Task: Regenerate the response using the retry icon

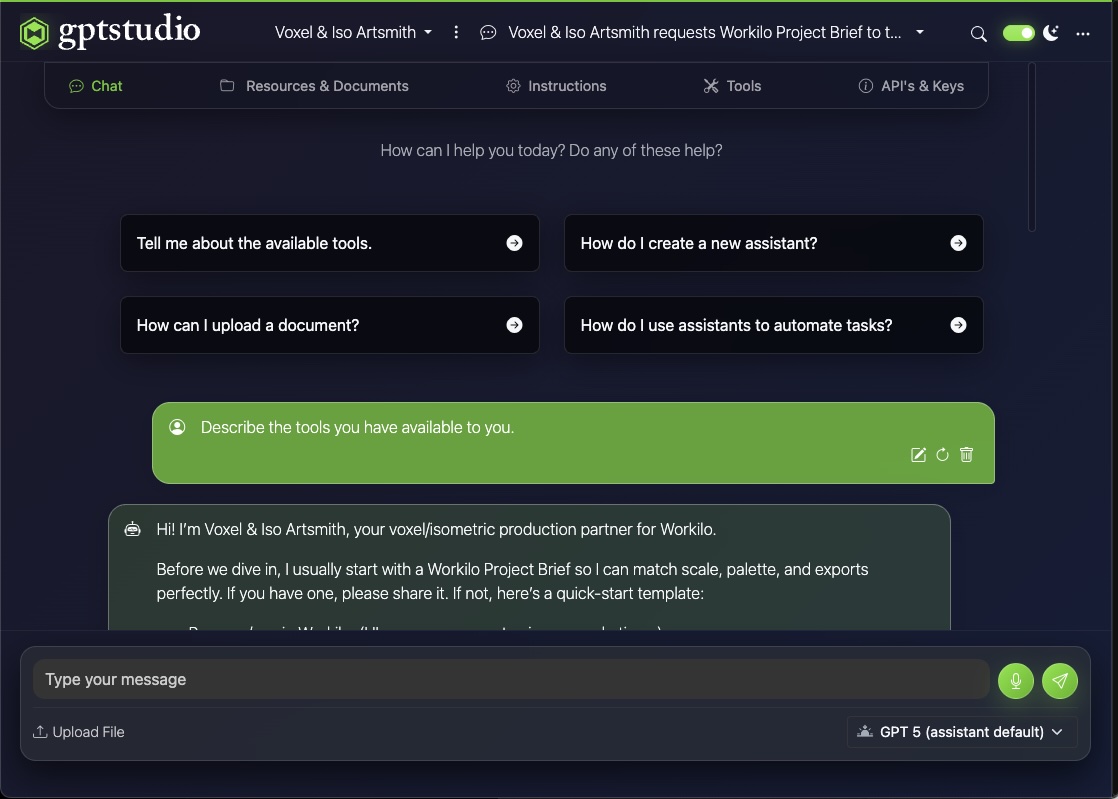Action: click(942, 455)
